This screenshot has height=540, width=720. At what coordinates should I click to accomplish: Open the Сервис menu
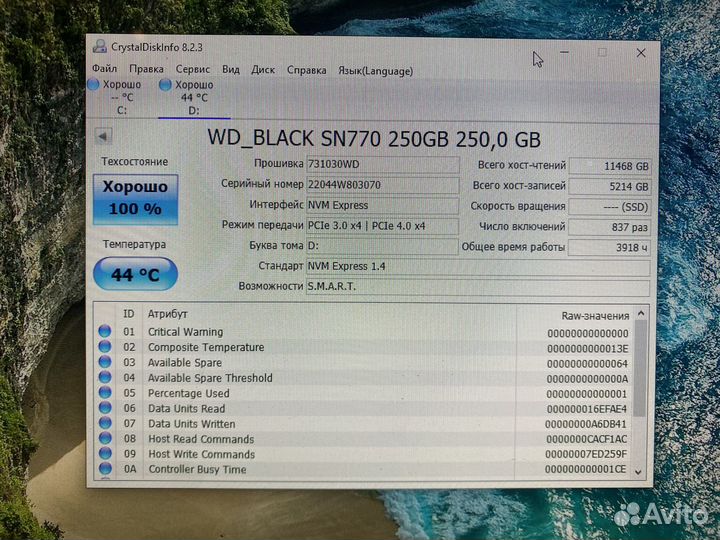193,69
